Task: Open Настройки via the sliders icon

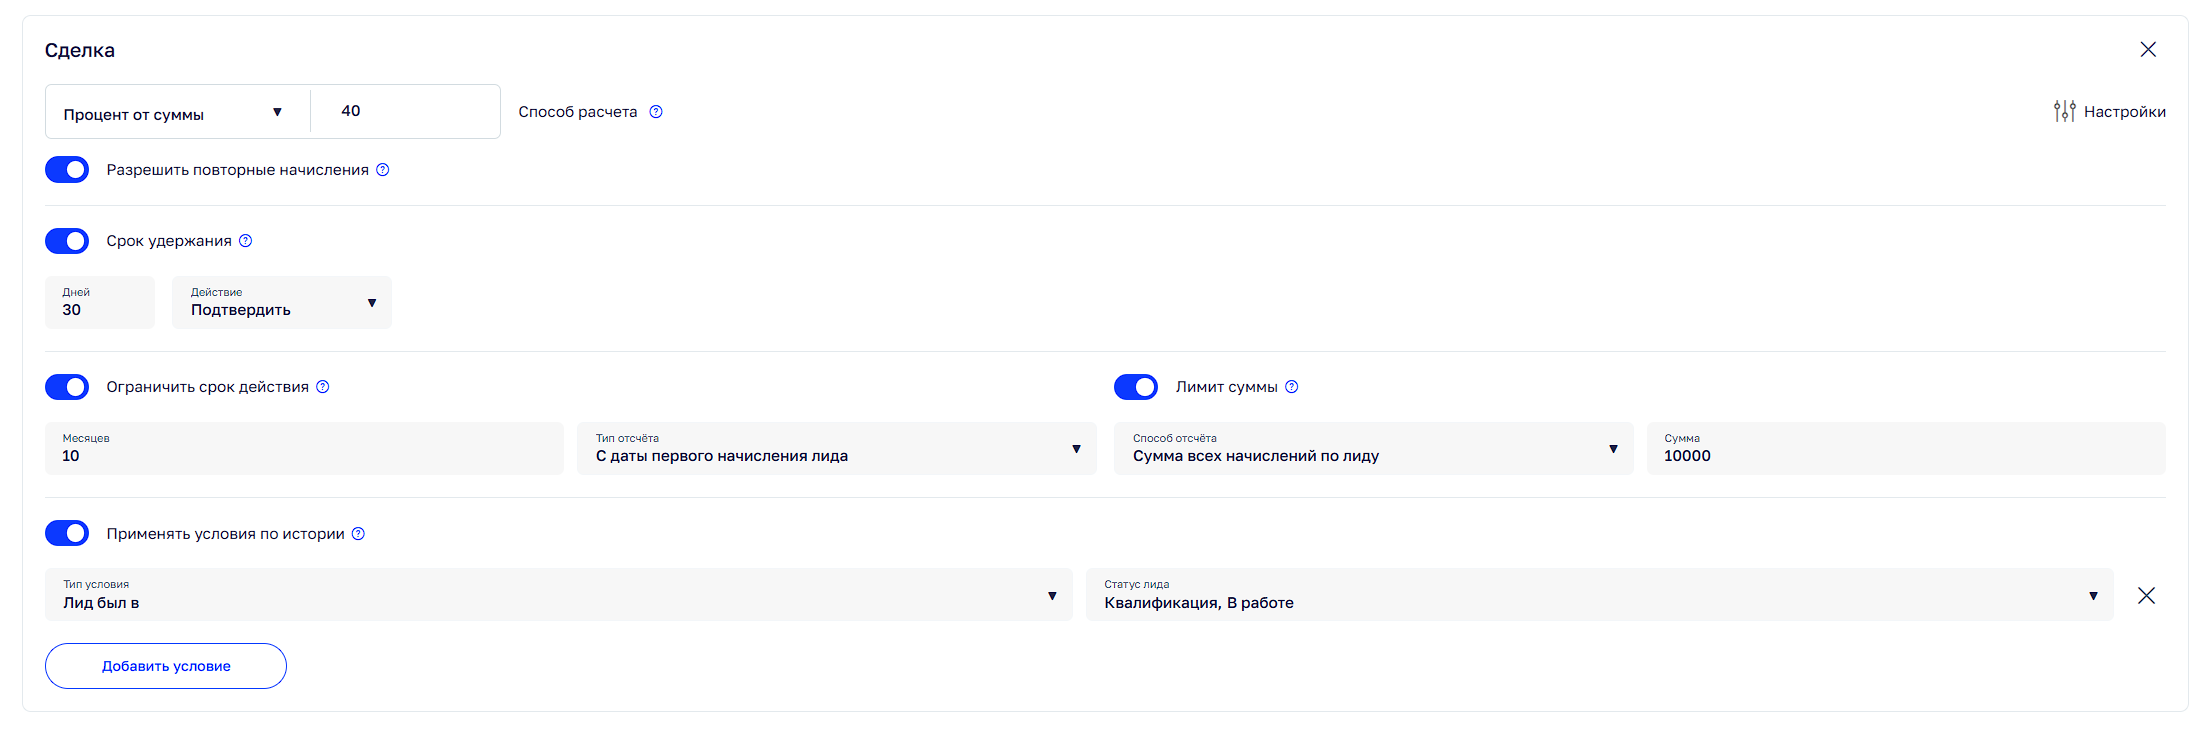Action: 2064,111
